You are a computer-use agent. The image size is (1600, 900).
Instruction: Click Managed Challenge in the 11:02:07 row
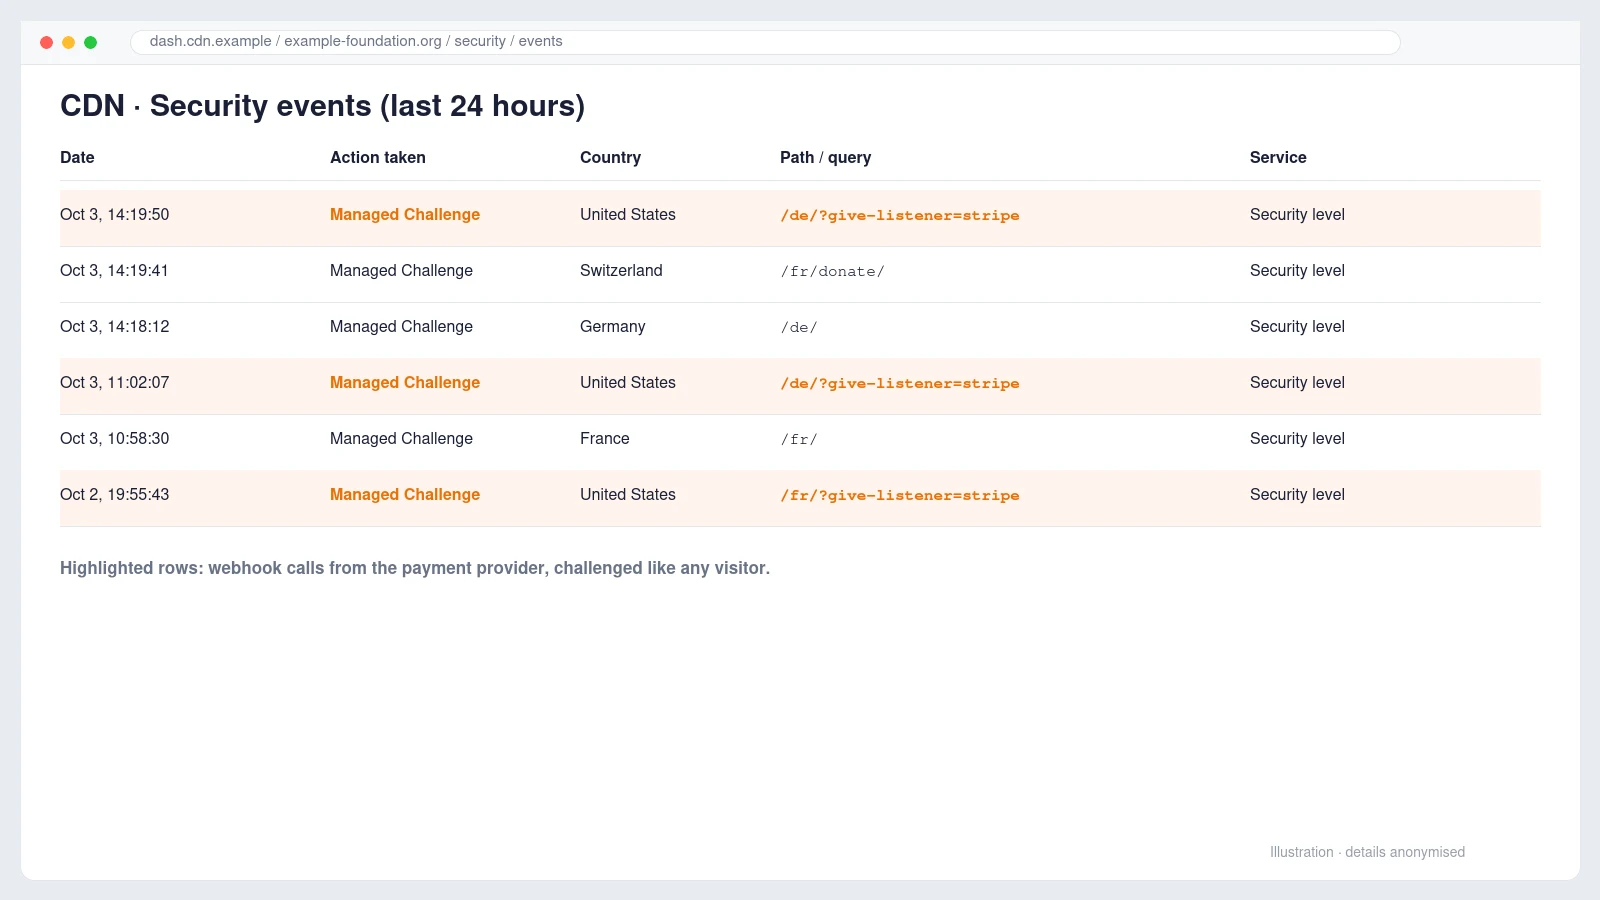405,382
